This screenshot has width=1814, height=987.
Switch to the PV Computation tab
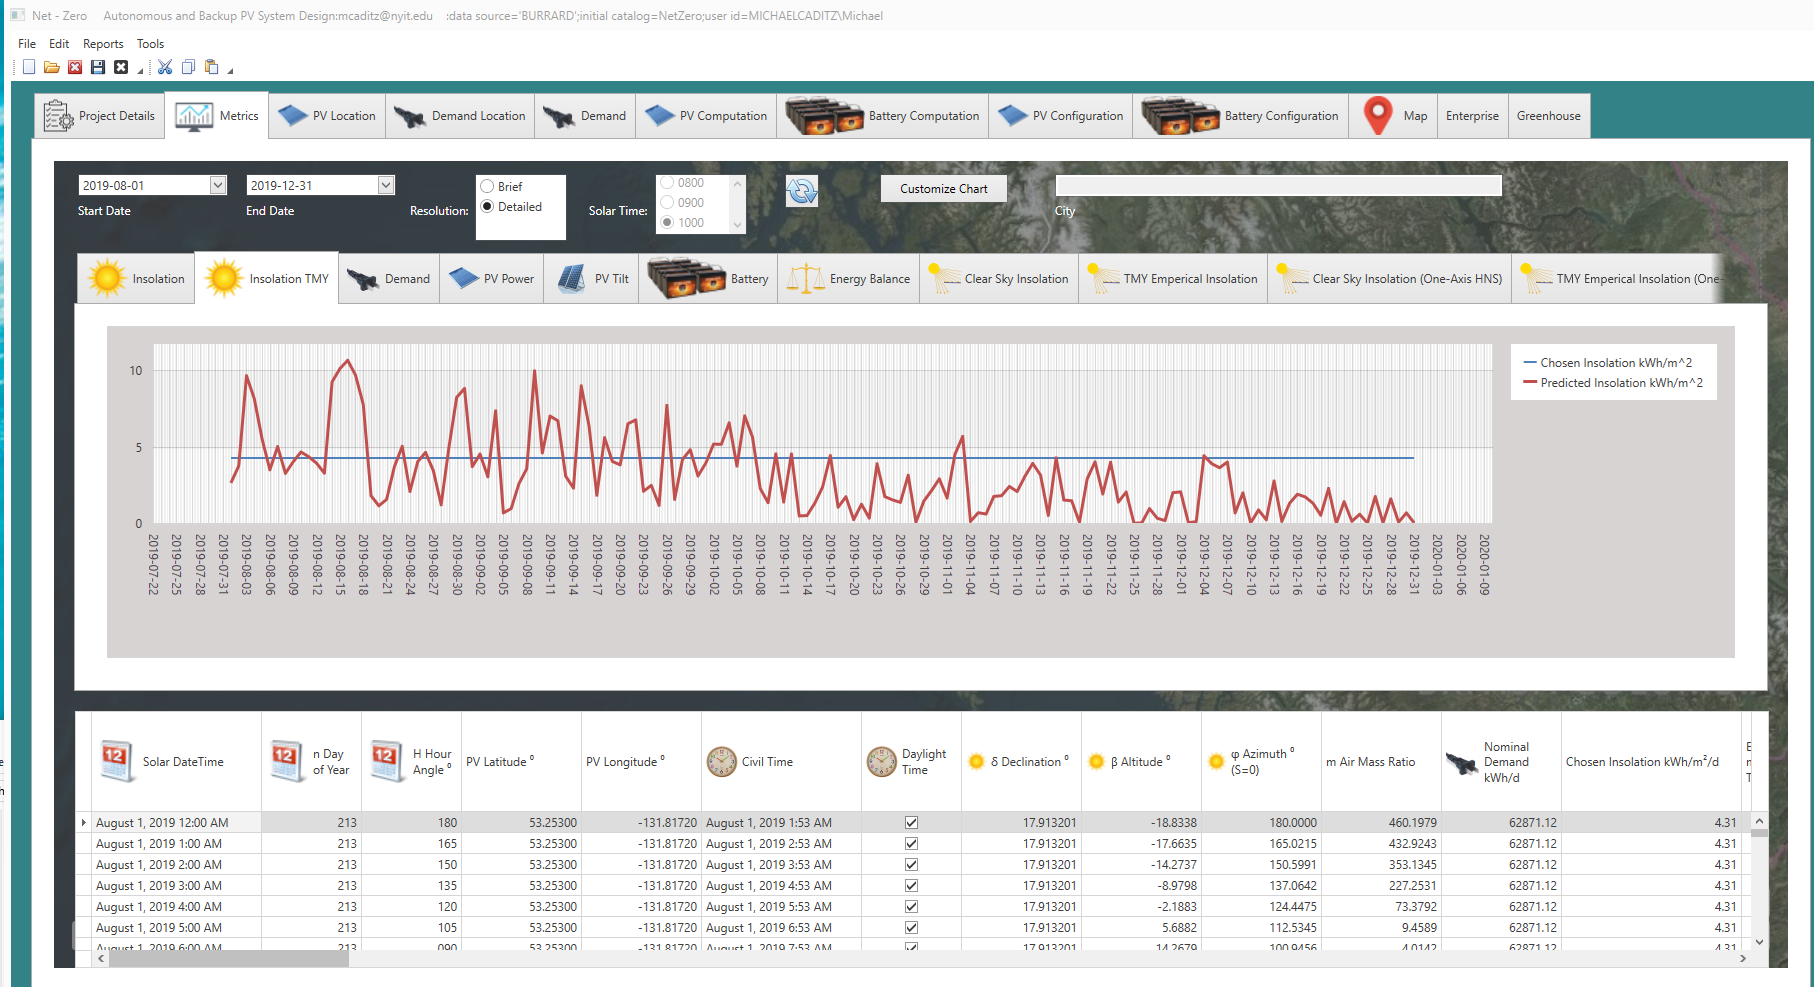coord(706,116)
